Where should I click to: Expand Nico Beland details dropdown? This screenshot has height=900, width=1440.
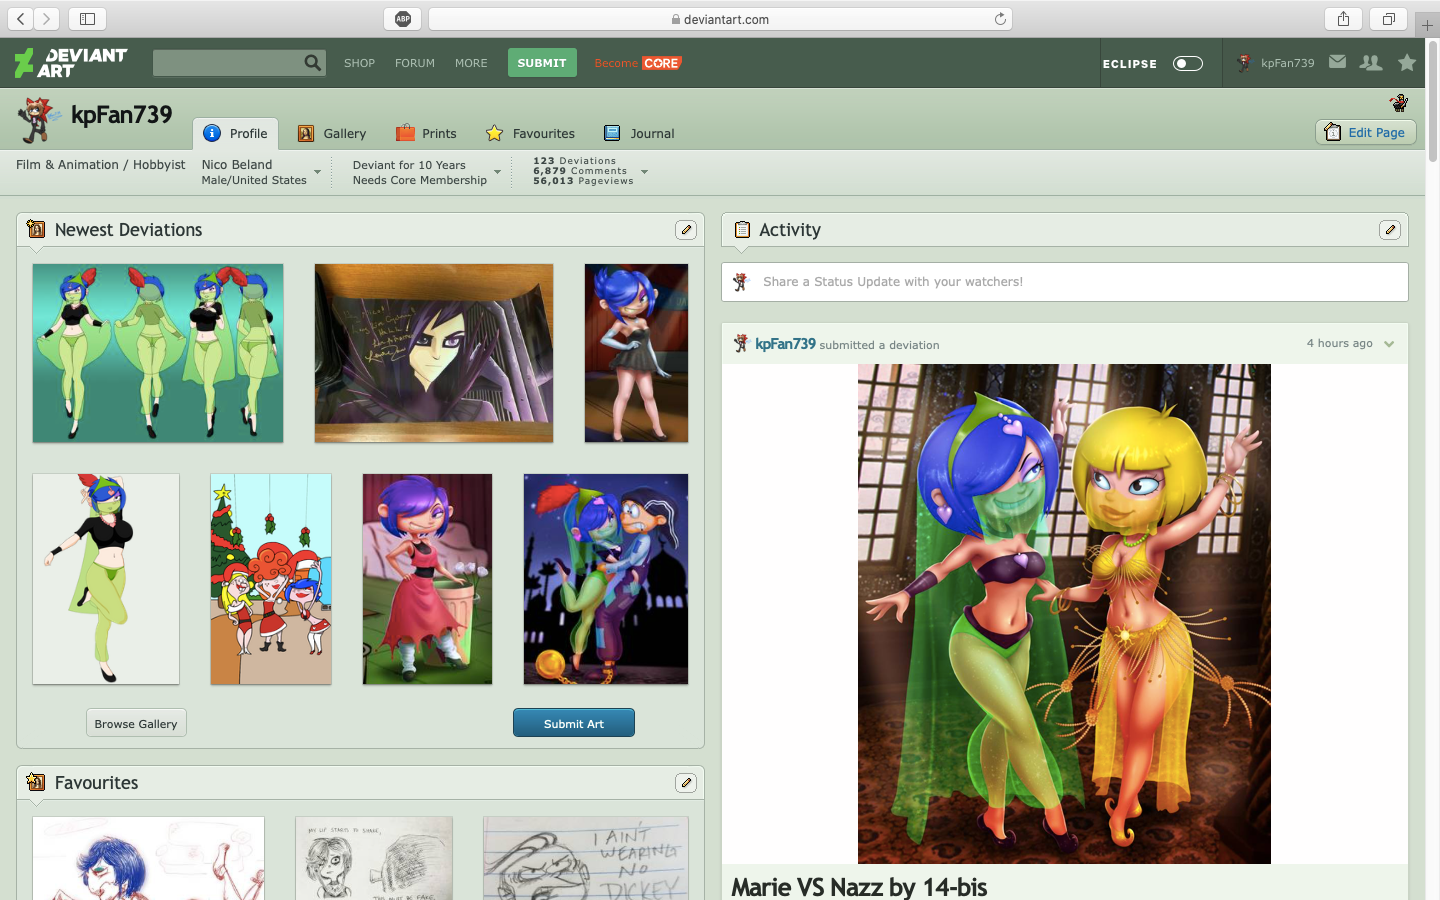318,172
